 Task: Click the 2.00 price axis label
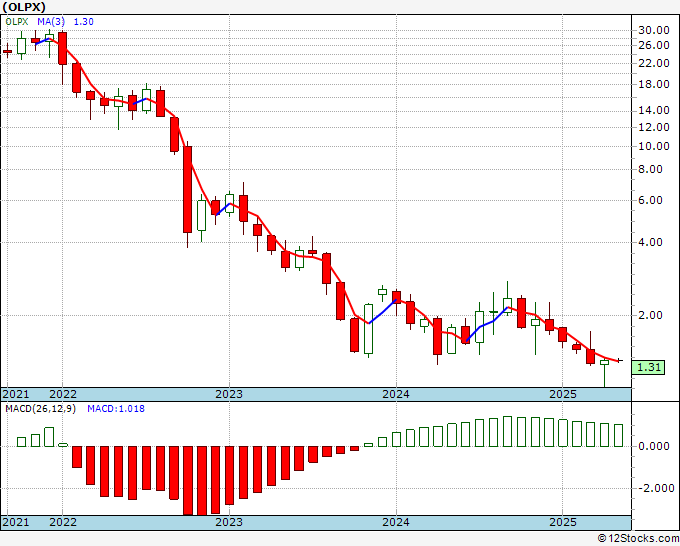pyautogui.click(x=651, y=315)
